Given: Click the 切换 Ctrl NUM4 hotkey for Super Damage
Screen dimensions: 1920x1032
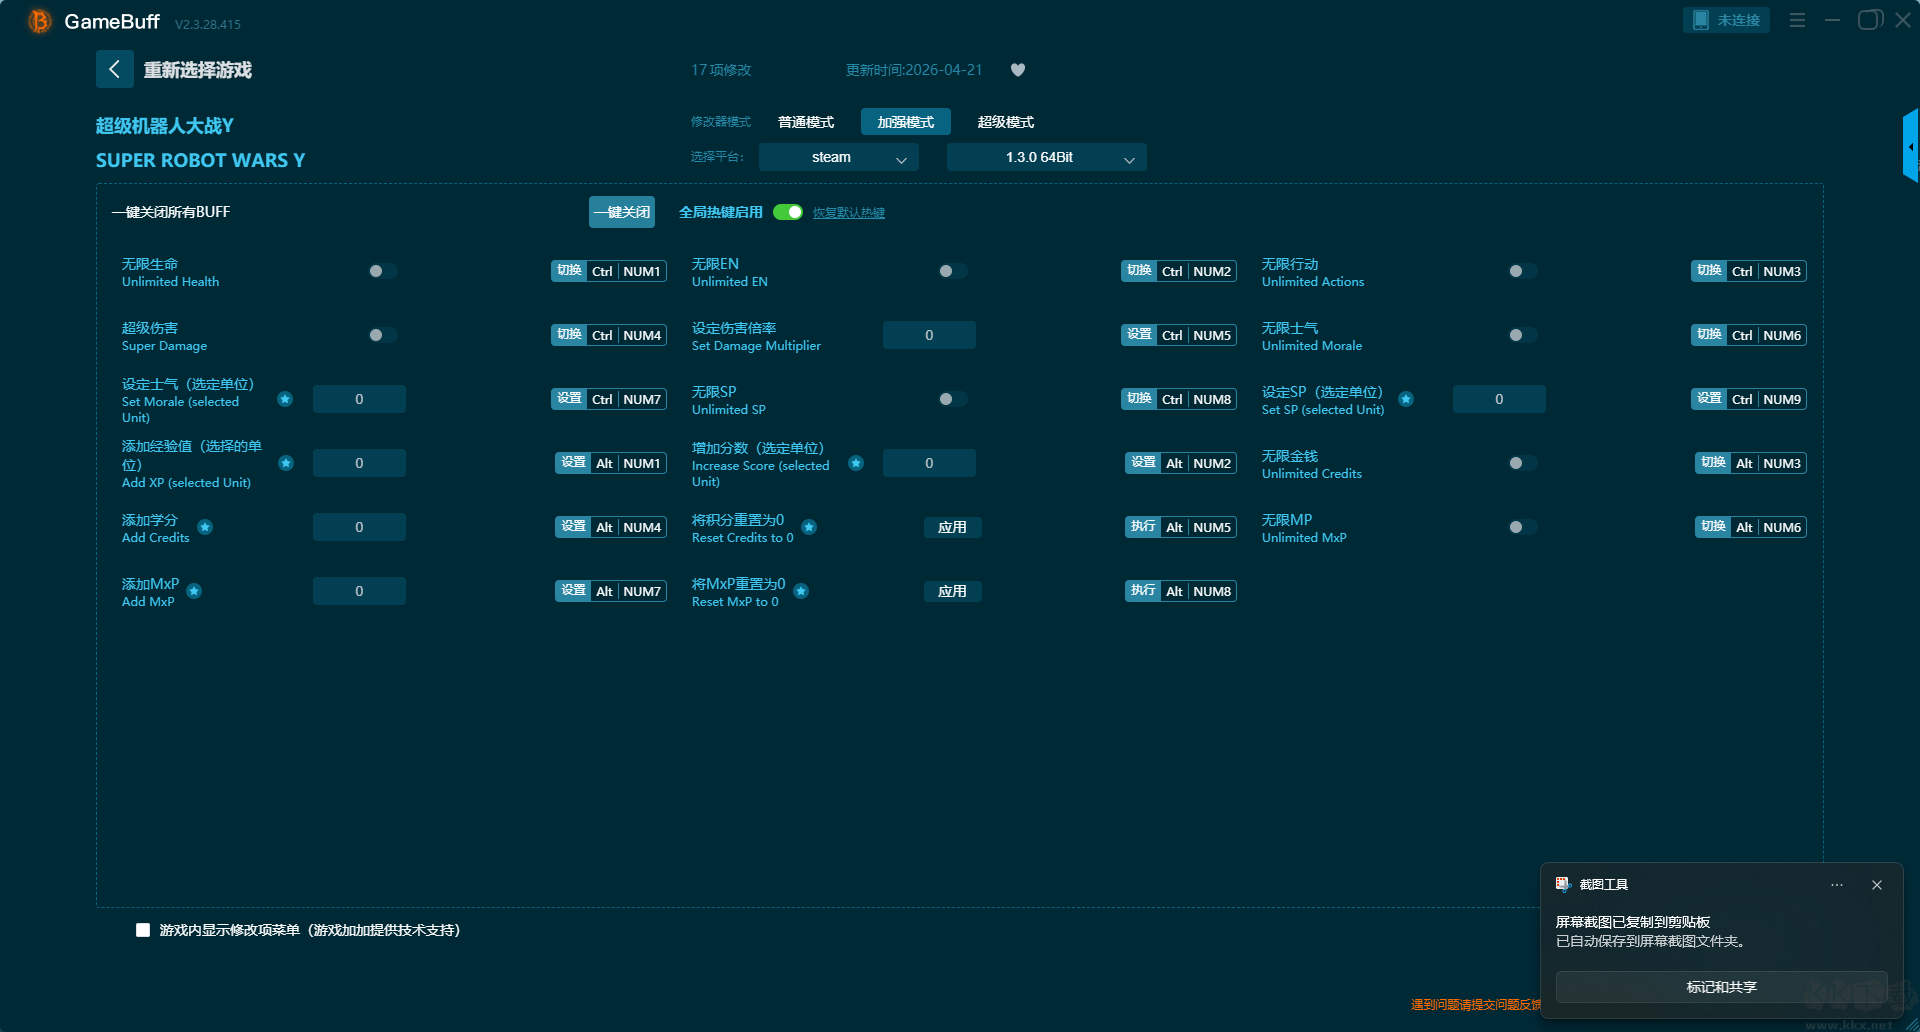Looking at the screenshot, I should [609, 335].
